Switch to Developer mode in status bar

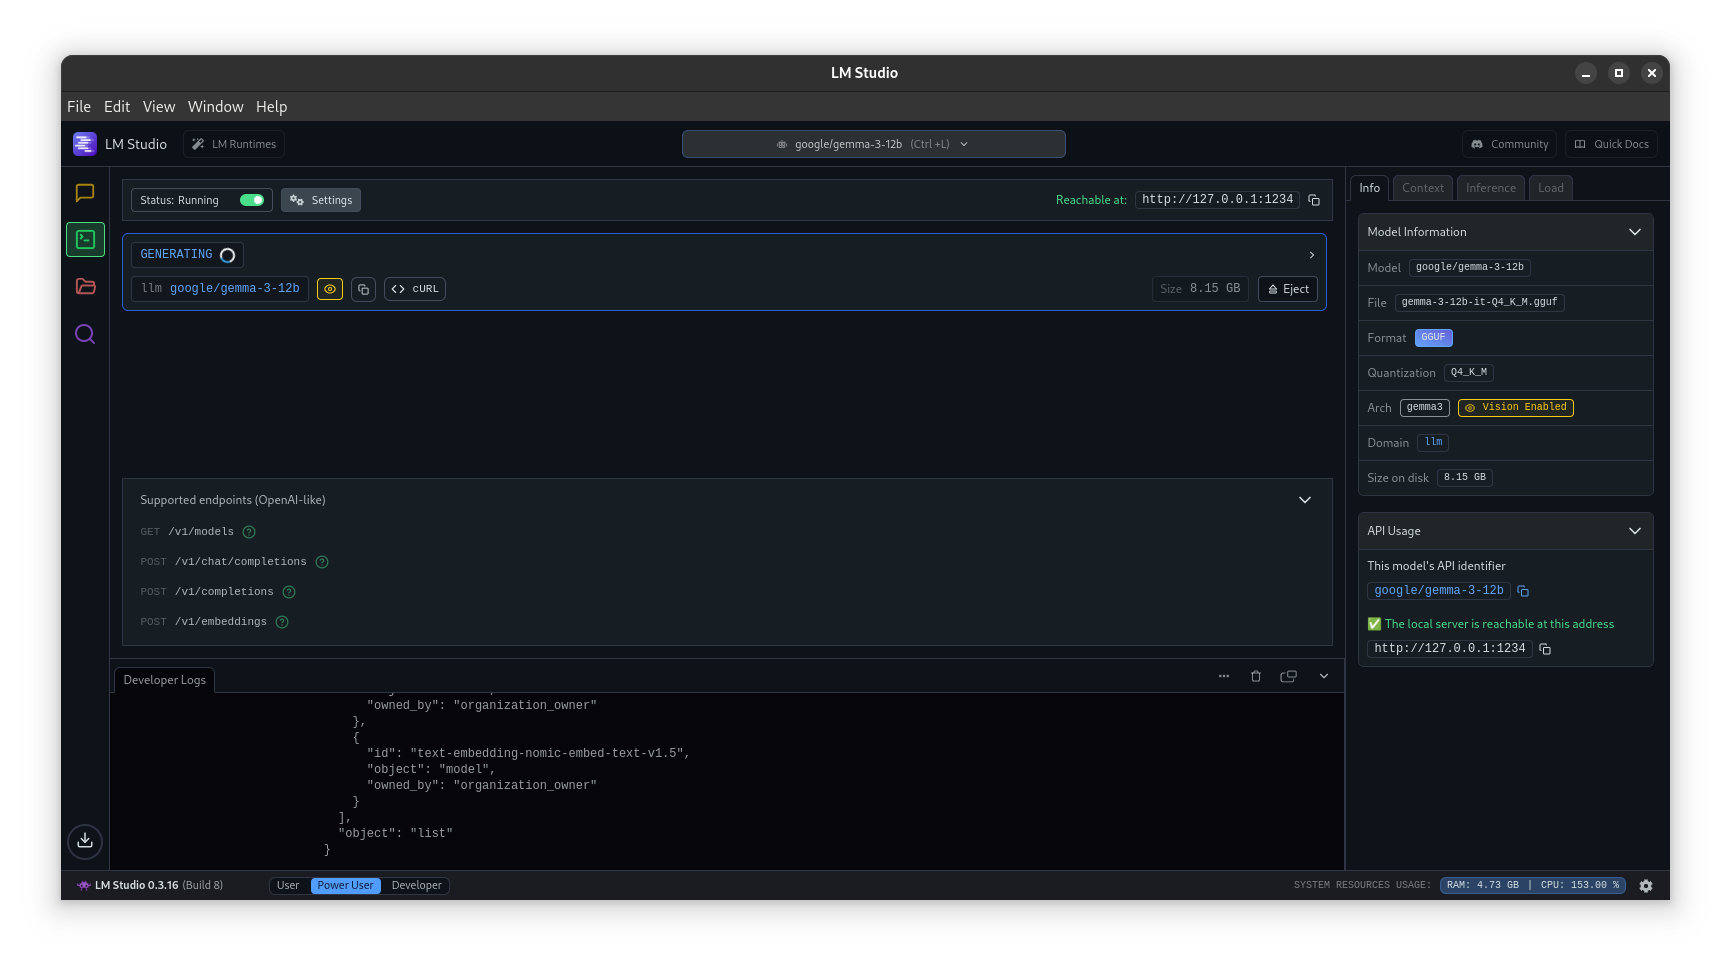point(416,885)
